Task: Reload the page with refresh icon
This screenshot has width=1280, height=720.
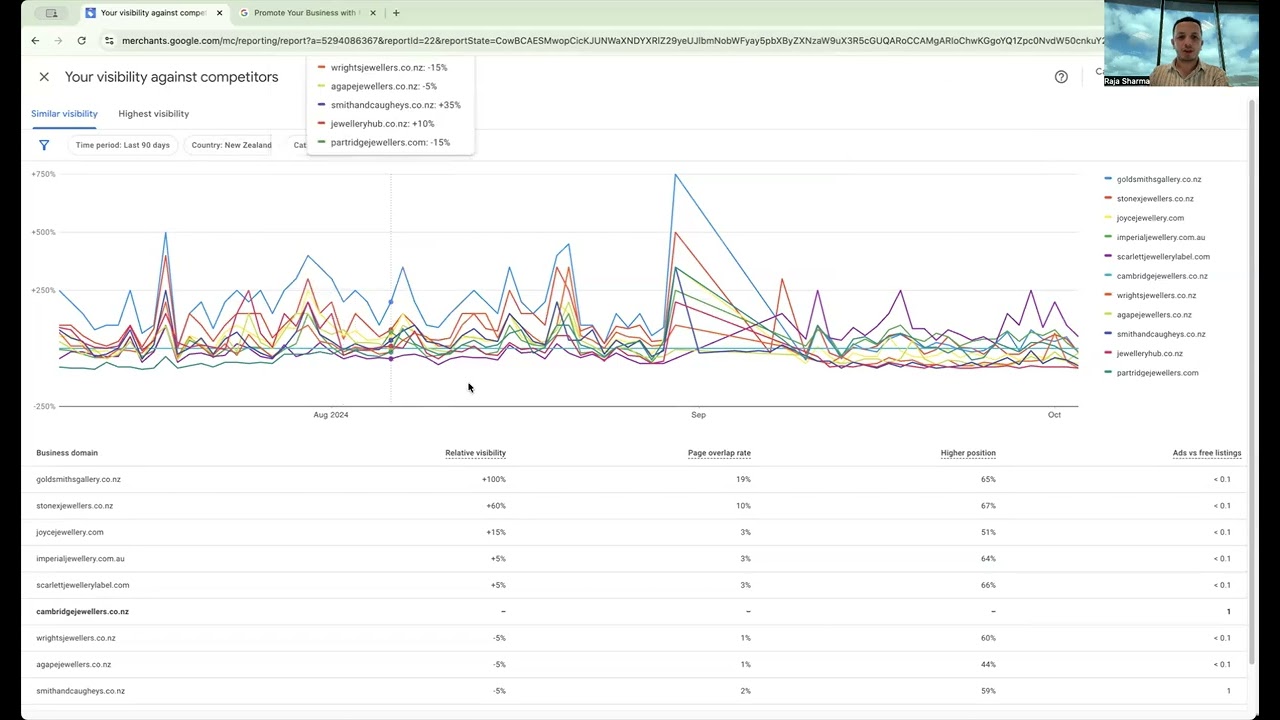Action: point(81,41)
